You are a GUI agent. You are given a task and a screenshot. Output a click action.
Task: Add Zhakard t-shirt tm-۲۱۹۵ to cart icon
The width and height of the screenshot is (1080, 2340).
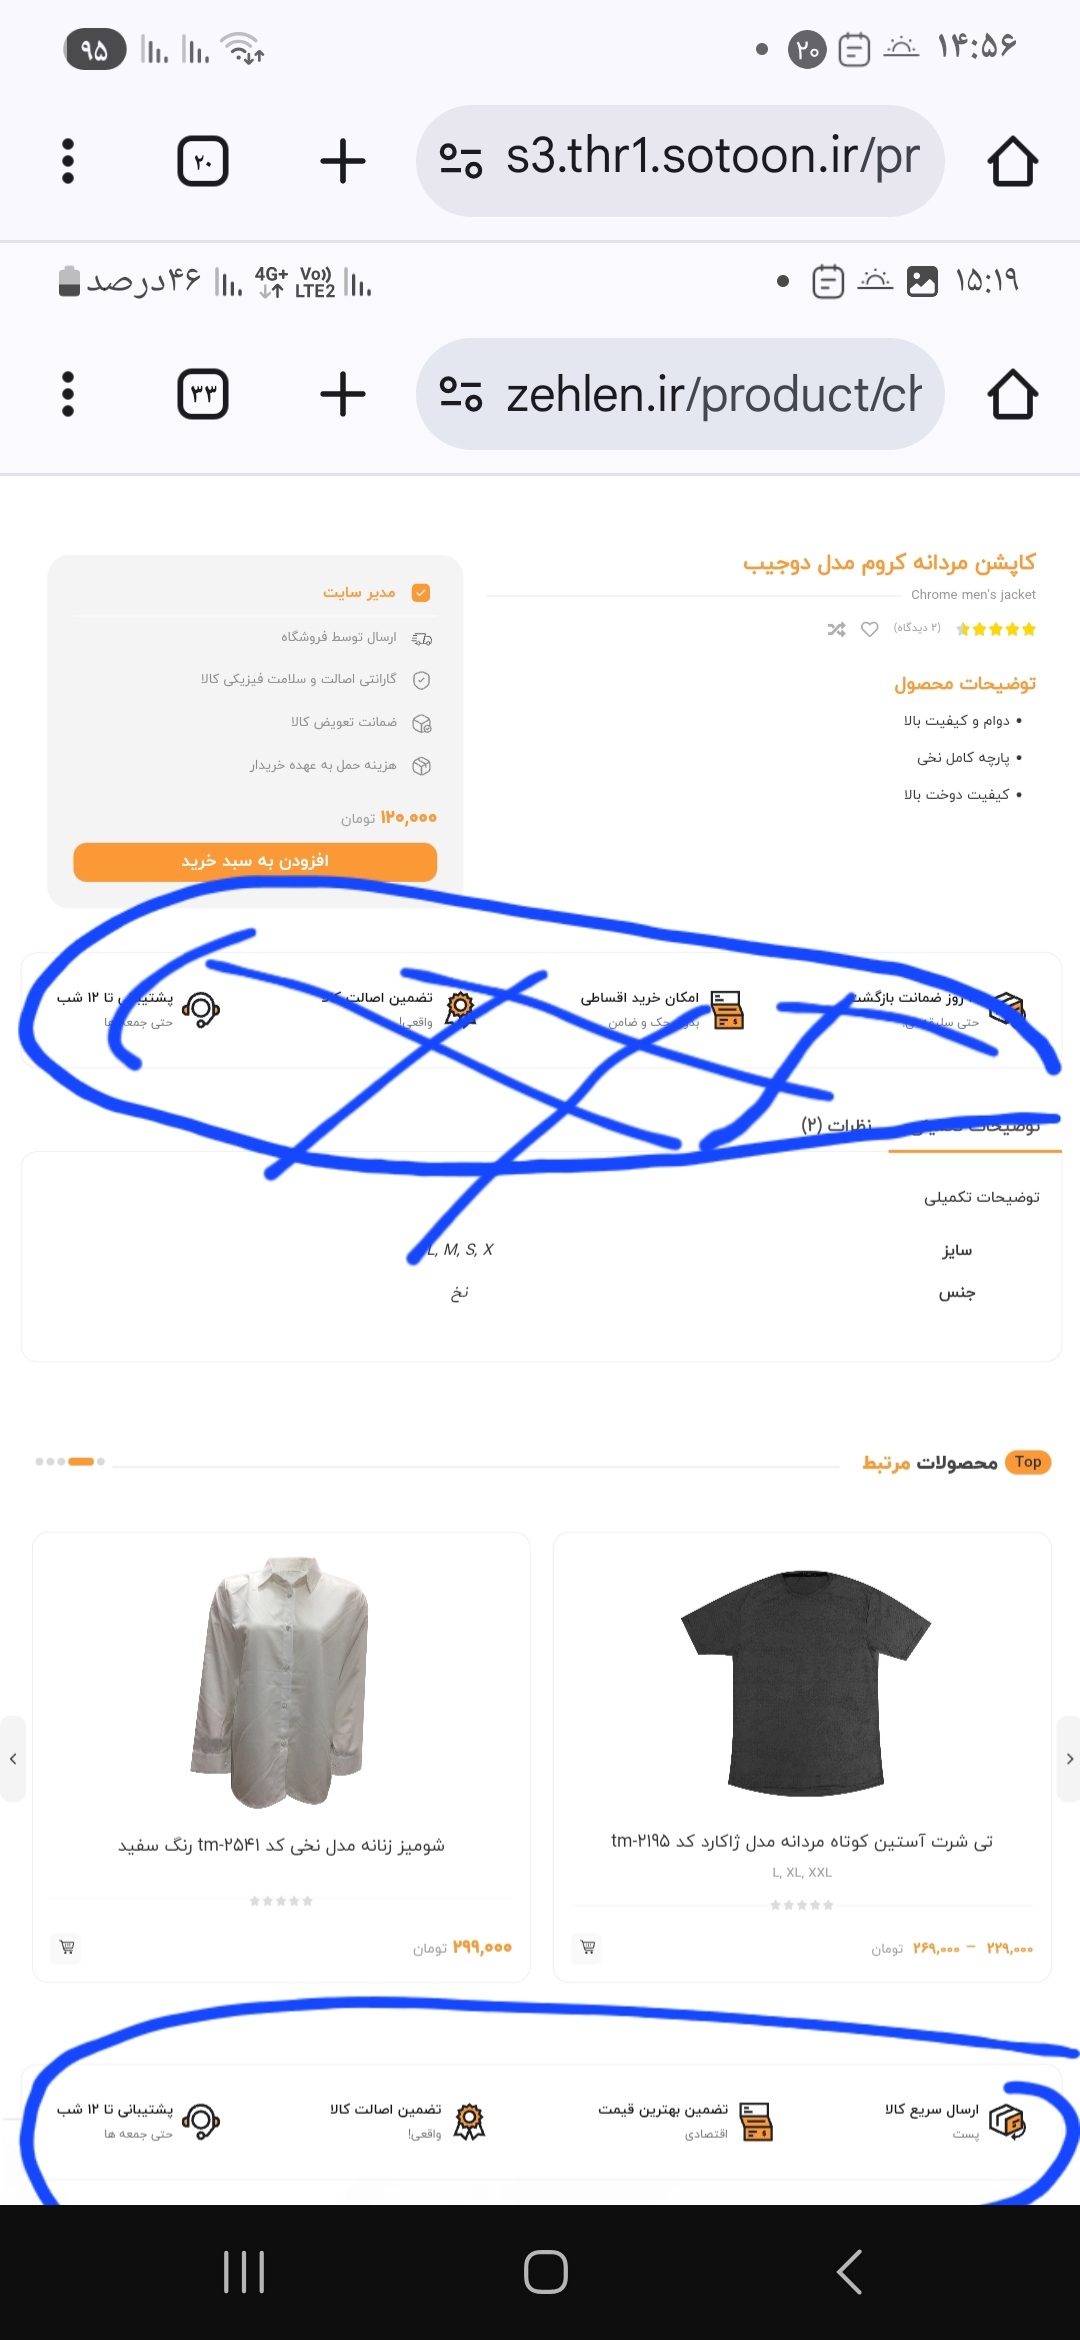coord(588,1947)
